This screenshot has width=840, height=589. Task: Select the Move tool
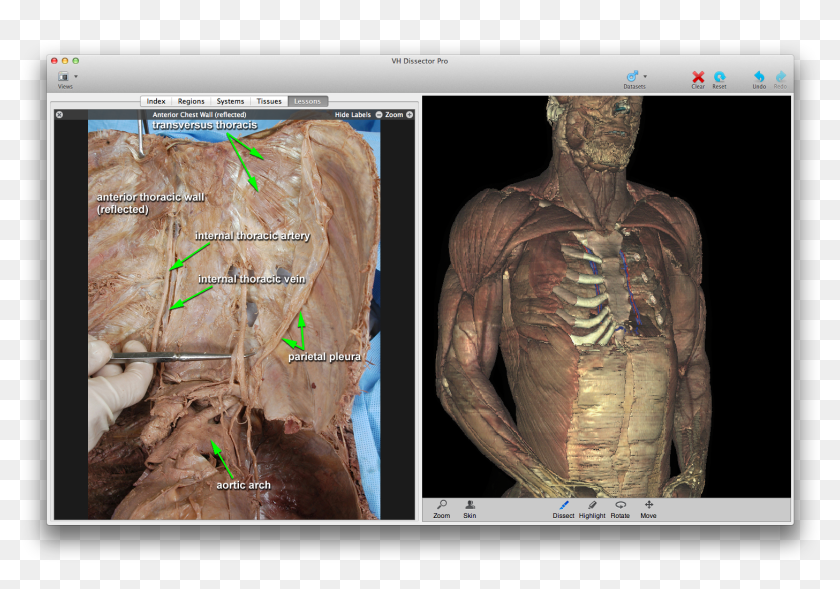point(648,509)
